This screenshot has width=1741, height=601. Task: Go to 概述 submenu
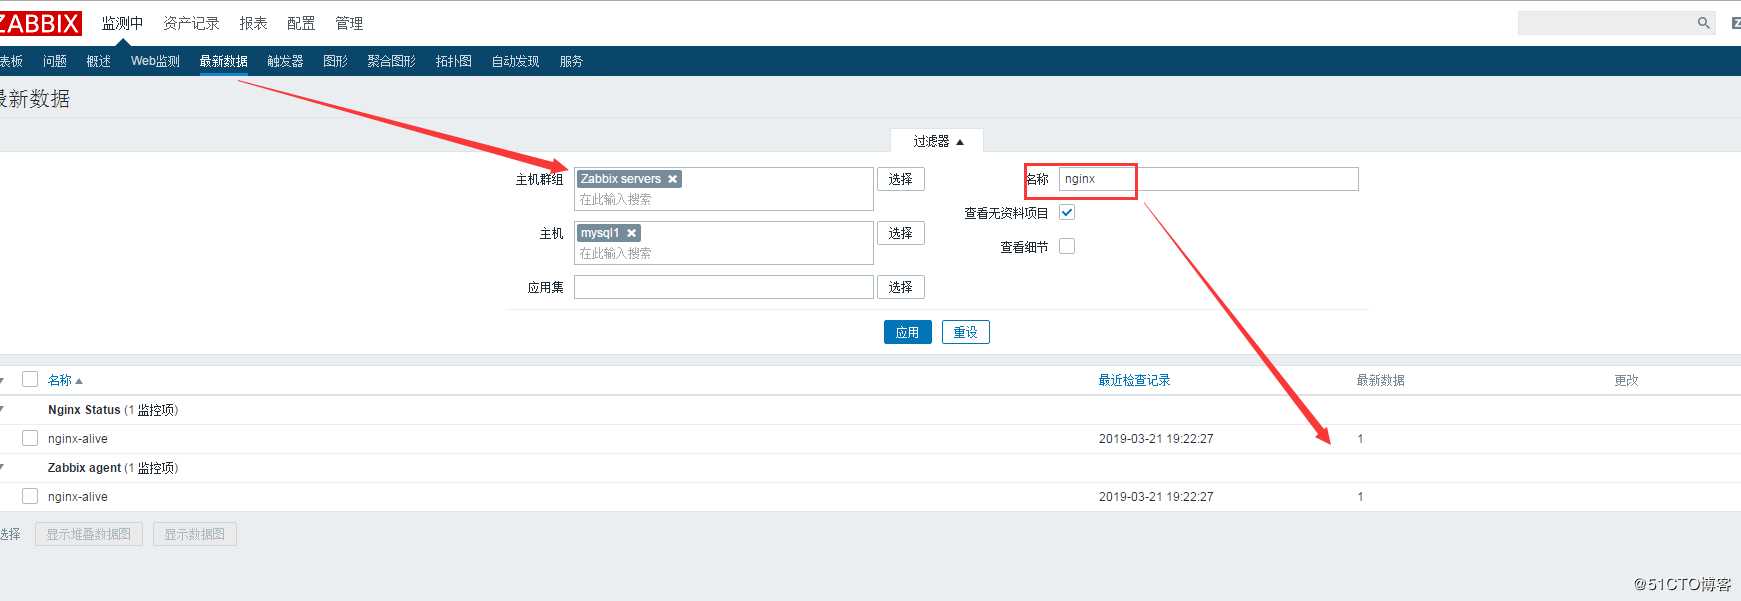[x=99, y=61]
